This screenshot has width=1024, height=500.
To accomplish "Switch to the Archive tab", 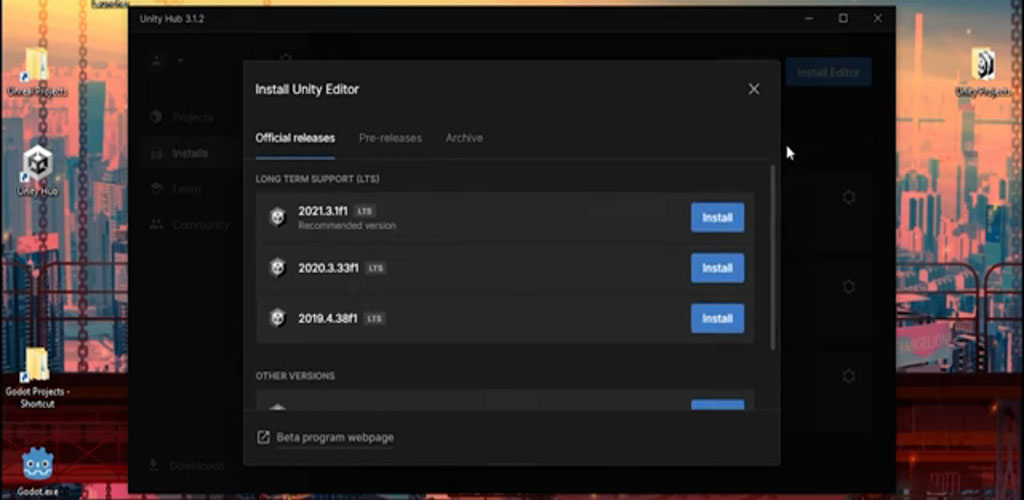I will (x=464, y=138).
